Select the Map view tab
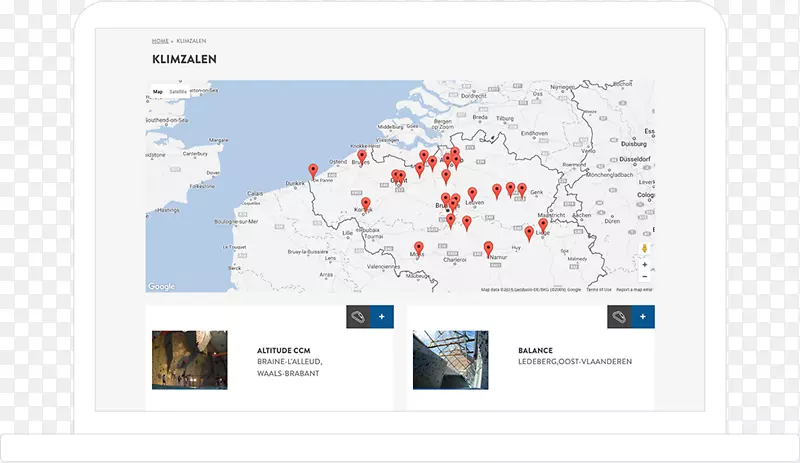 coord(158,91)
